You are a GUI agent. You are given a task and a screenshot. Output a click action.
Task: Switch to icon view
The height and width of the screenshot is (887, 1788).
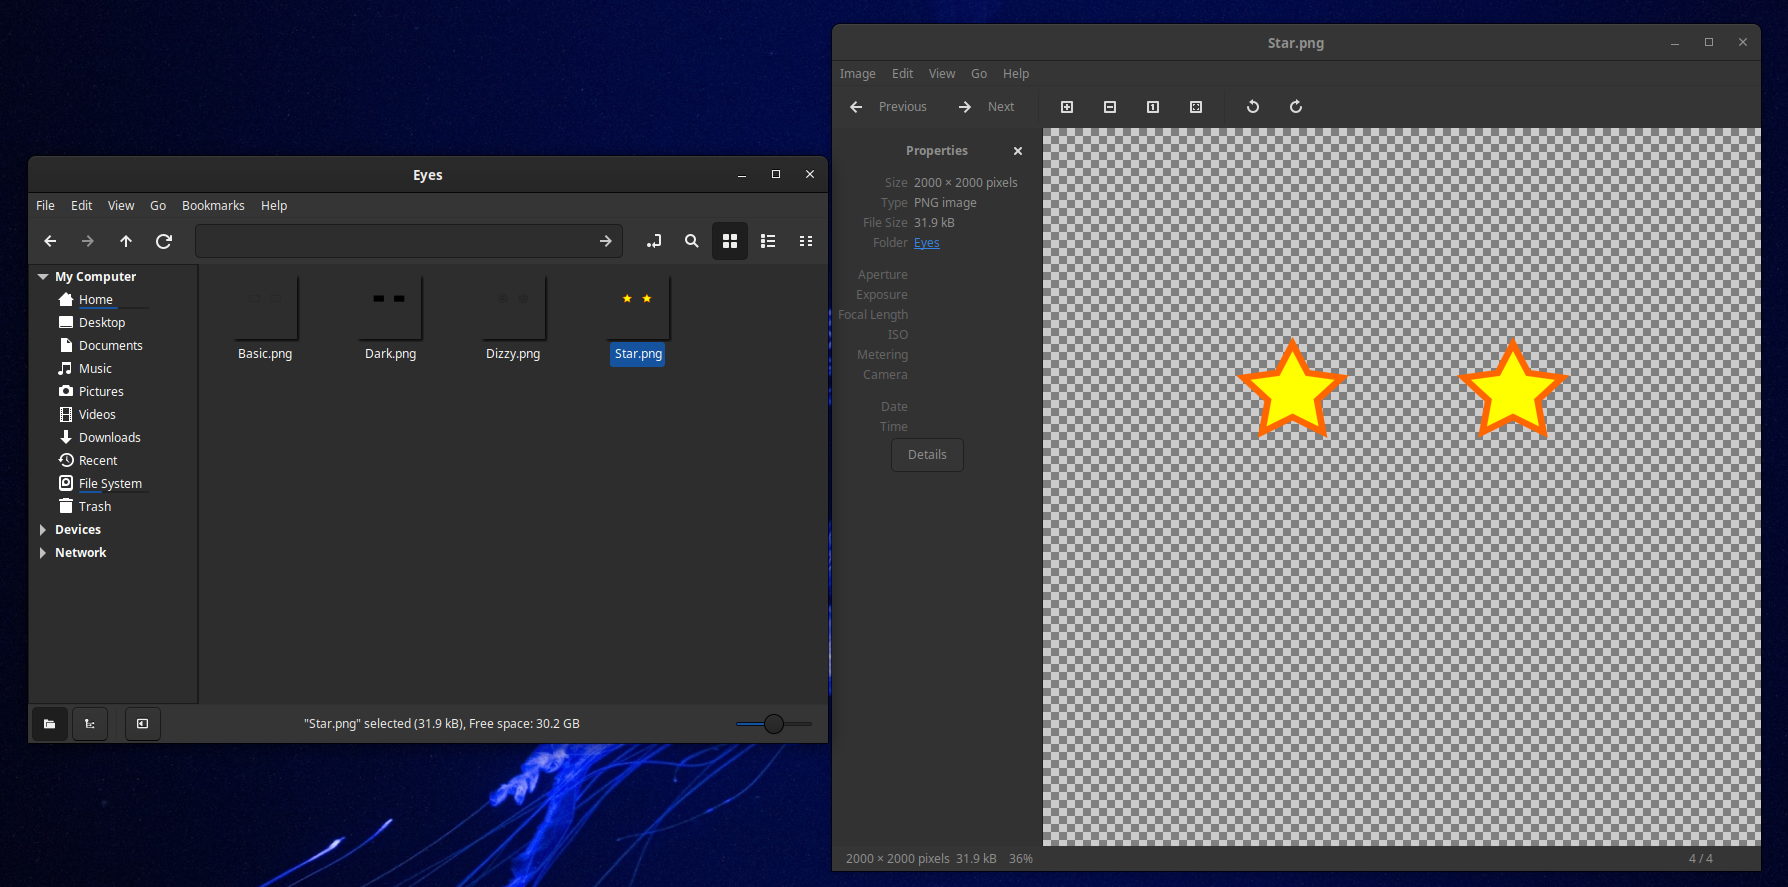coord(730,241)
